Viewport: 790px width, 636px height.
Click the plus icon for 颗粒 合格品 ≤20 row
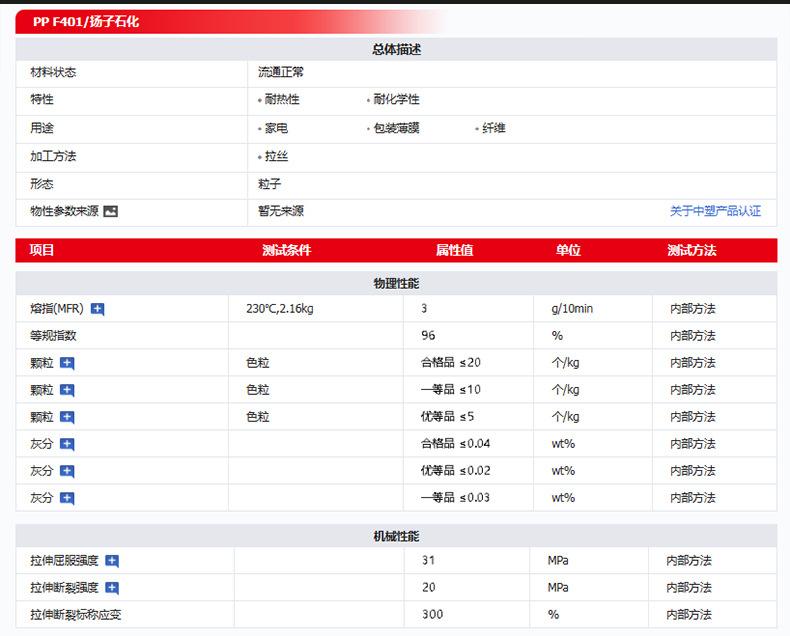(x=67, y=363)
